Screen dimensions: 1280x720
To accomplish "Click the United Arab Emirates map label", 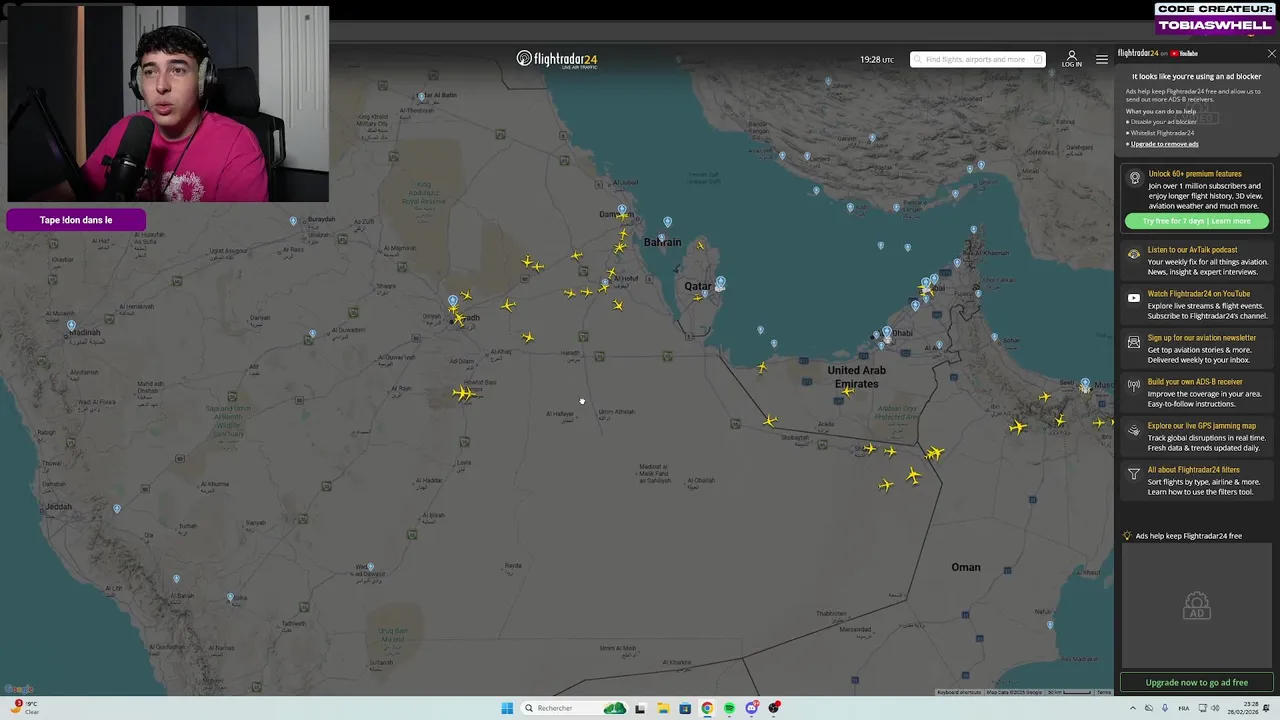I will [x=857, y=377].
